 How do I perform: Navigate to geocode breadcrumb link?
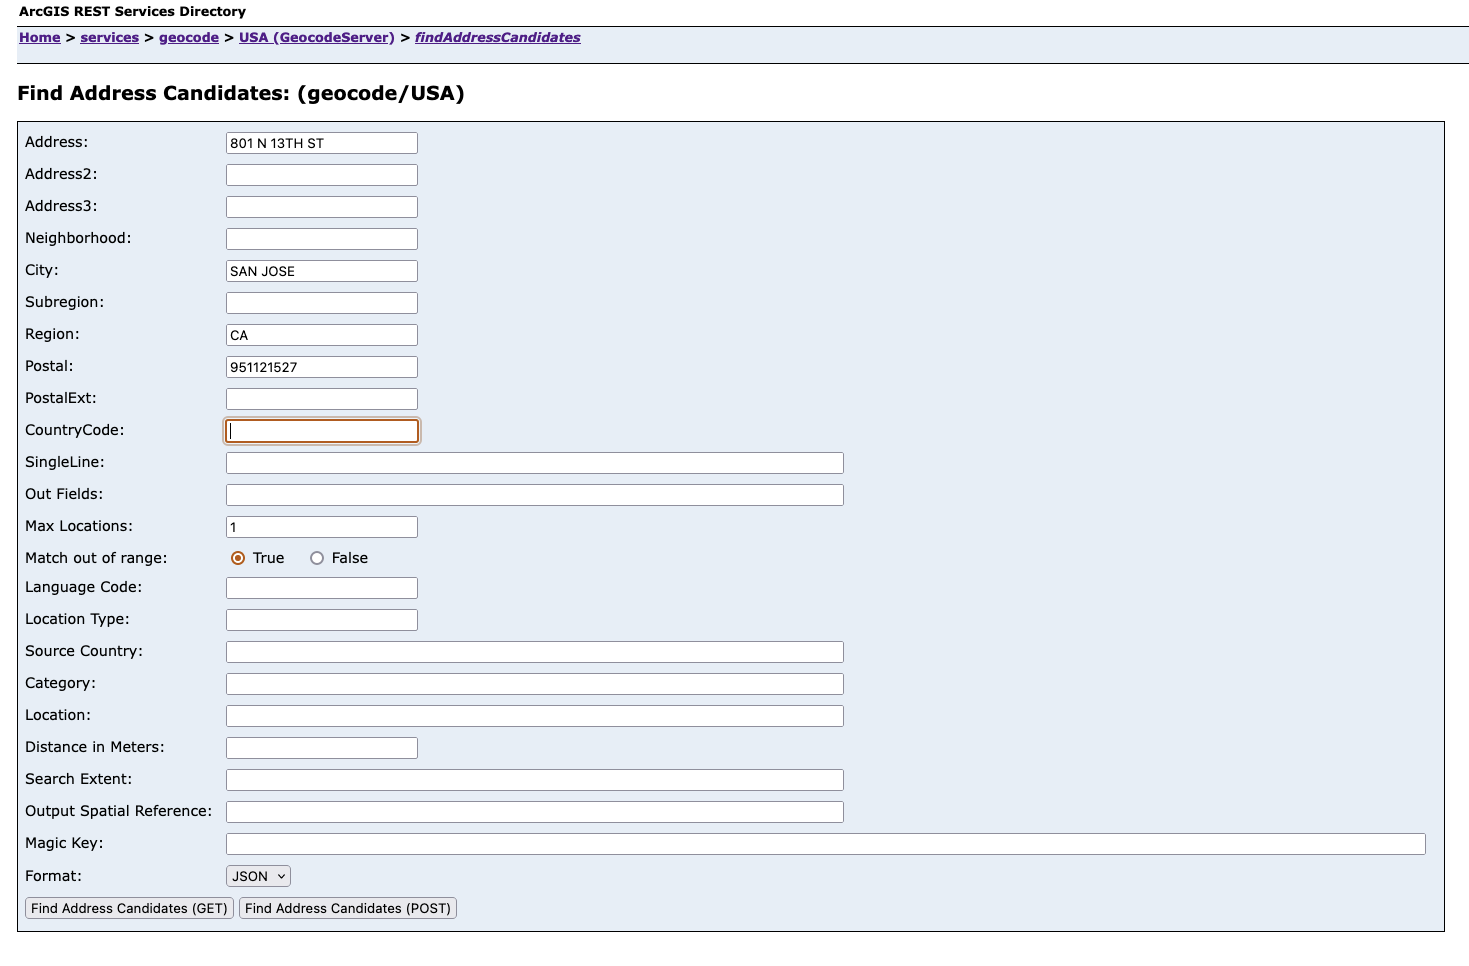189,37
